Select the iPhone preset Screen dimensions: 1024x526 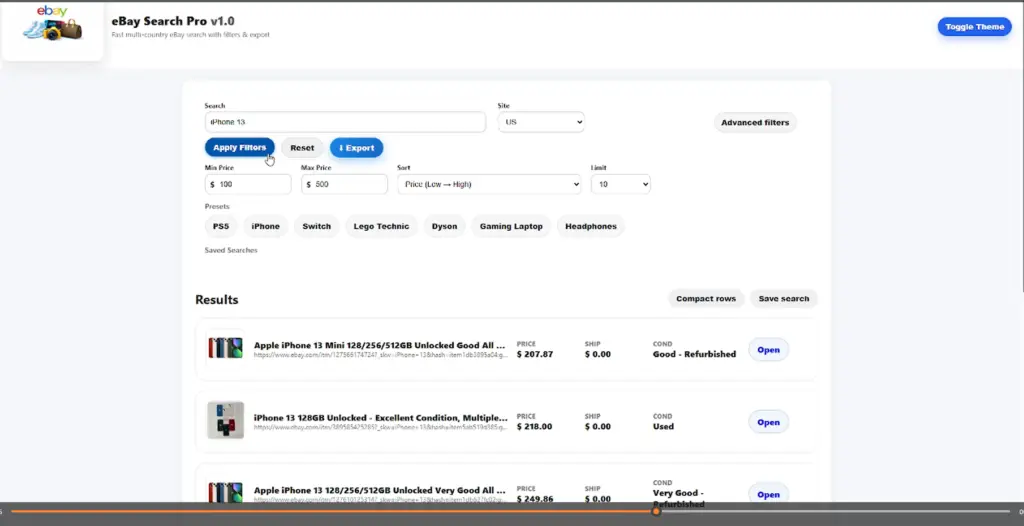pos(266,226)
